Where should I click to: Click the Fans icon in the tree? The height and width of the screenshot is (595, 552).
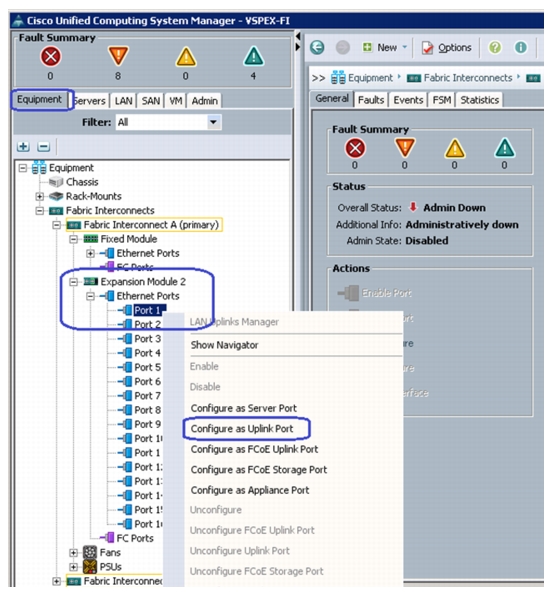pos(90,552)
